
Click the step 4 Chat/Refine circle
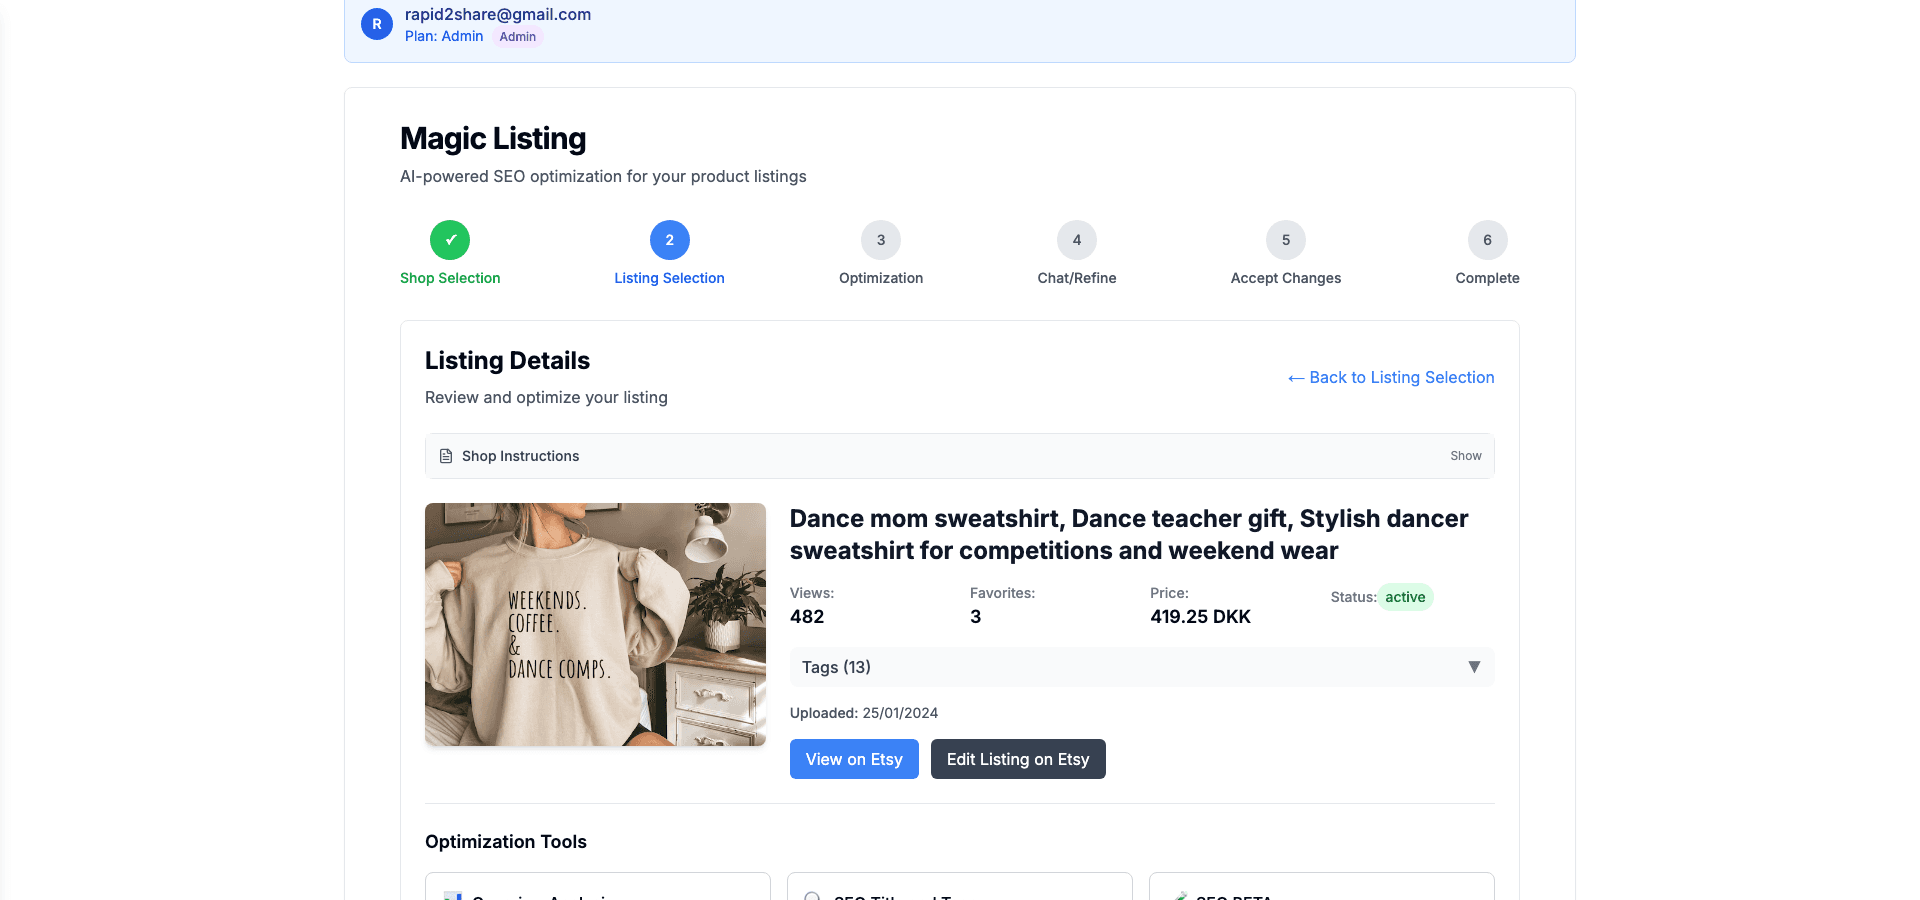coord(1077,240)
